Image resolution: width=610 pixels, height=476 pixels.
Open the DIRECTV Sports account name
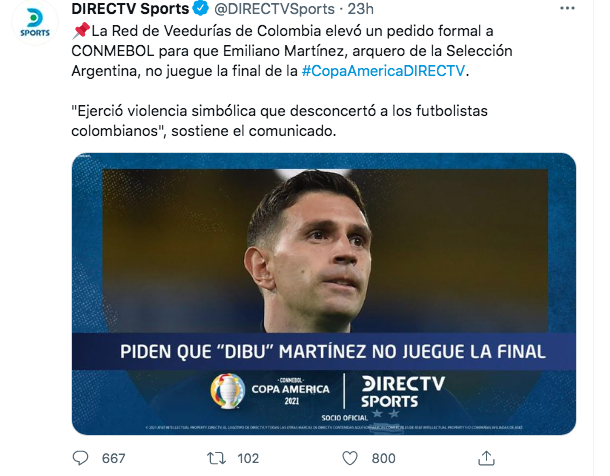[x=130, y=9]
